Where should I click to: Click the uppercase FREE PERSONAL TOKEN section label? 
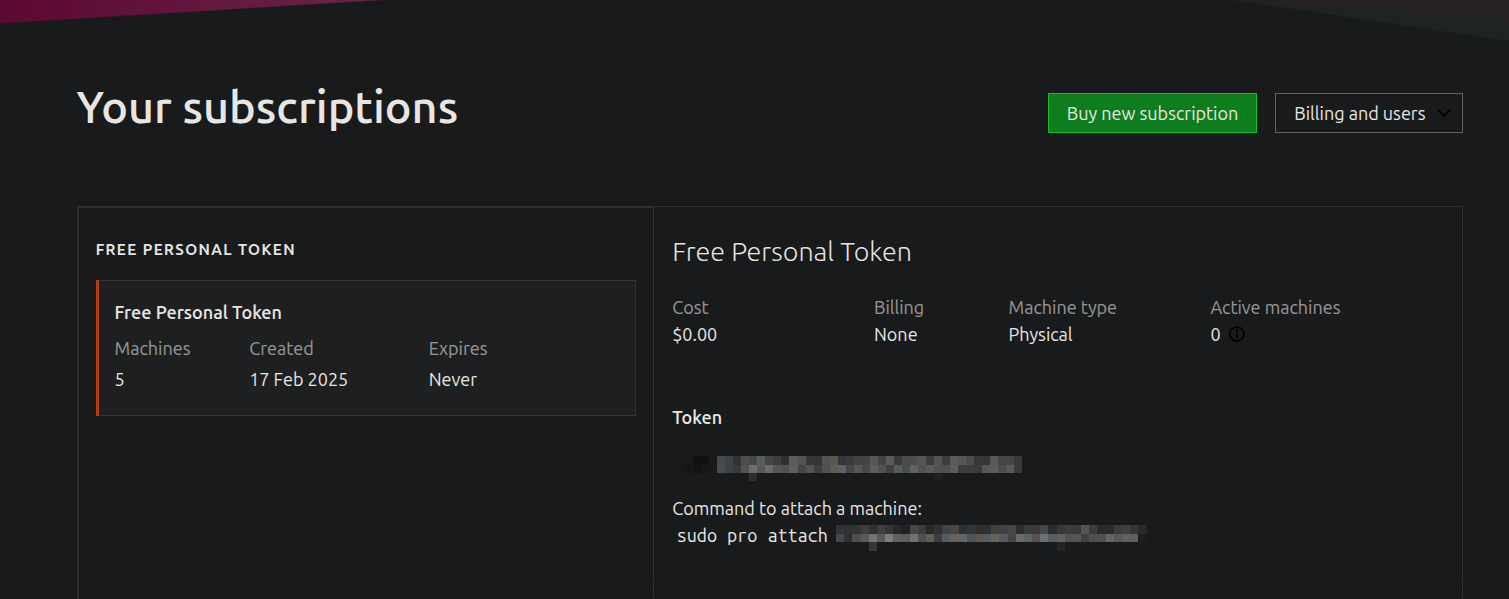pyautogui.click(x=195, y=249)
